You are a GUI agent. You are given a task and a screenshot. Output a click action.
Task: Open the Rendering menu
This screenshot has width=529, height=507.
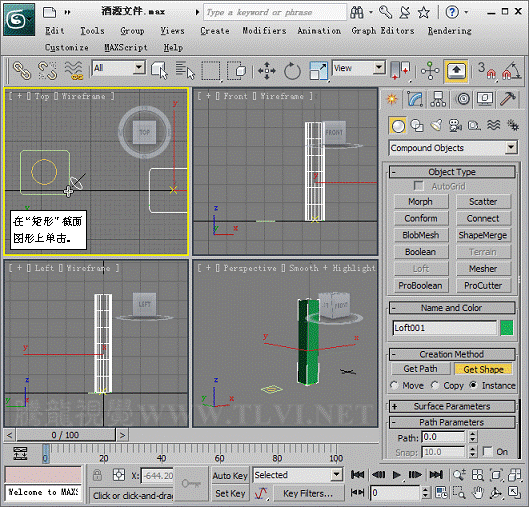[450, 31]
